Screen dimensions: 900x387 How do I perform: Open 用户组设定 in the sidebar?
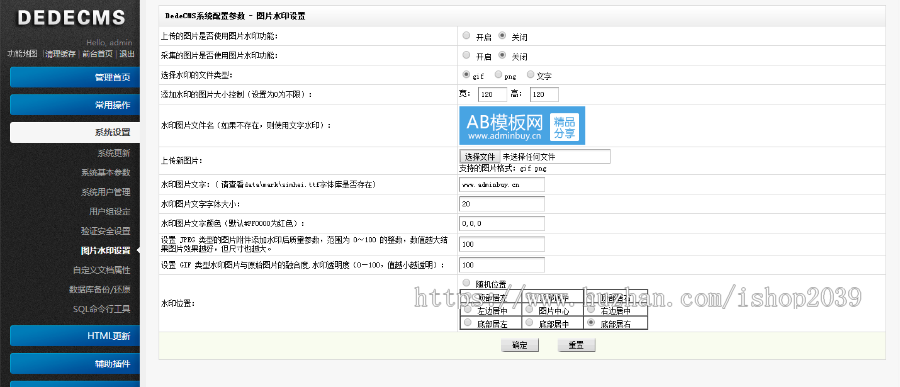[x=110, y=211]
